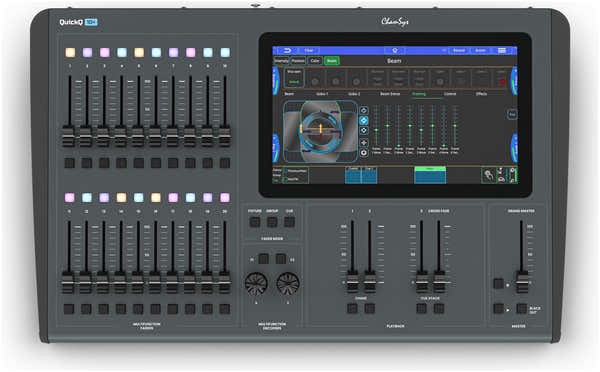Screen dimensions: 600x372
Task: Tap the four-arrow move icon beside the shutter preview
Action: 364,142
